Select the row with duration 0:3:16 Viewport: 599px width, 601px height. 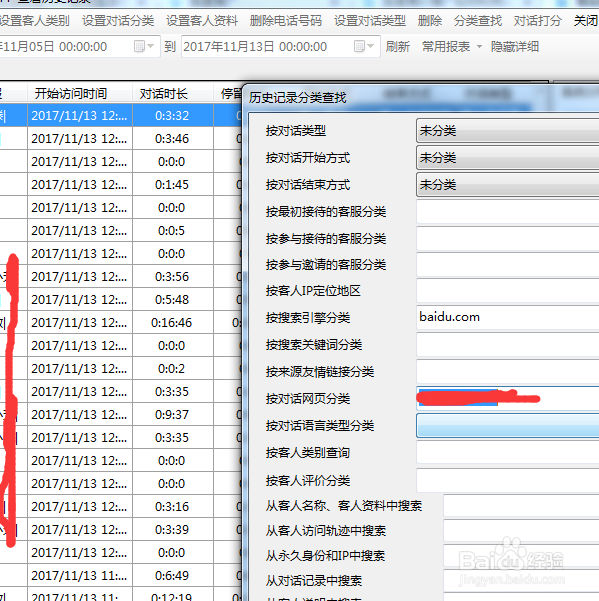tap(121, 506)
